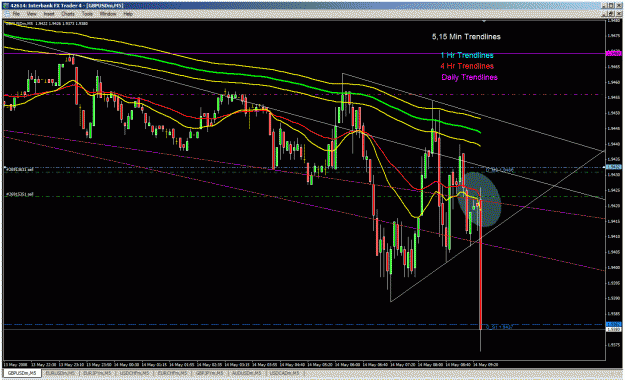This screenshot has height=380, width=625.
Task: Open the Insert menu
Action: click(x=49, y=14)
